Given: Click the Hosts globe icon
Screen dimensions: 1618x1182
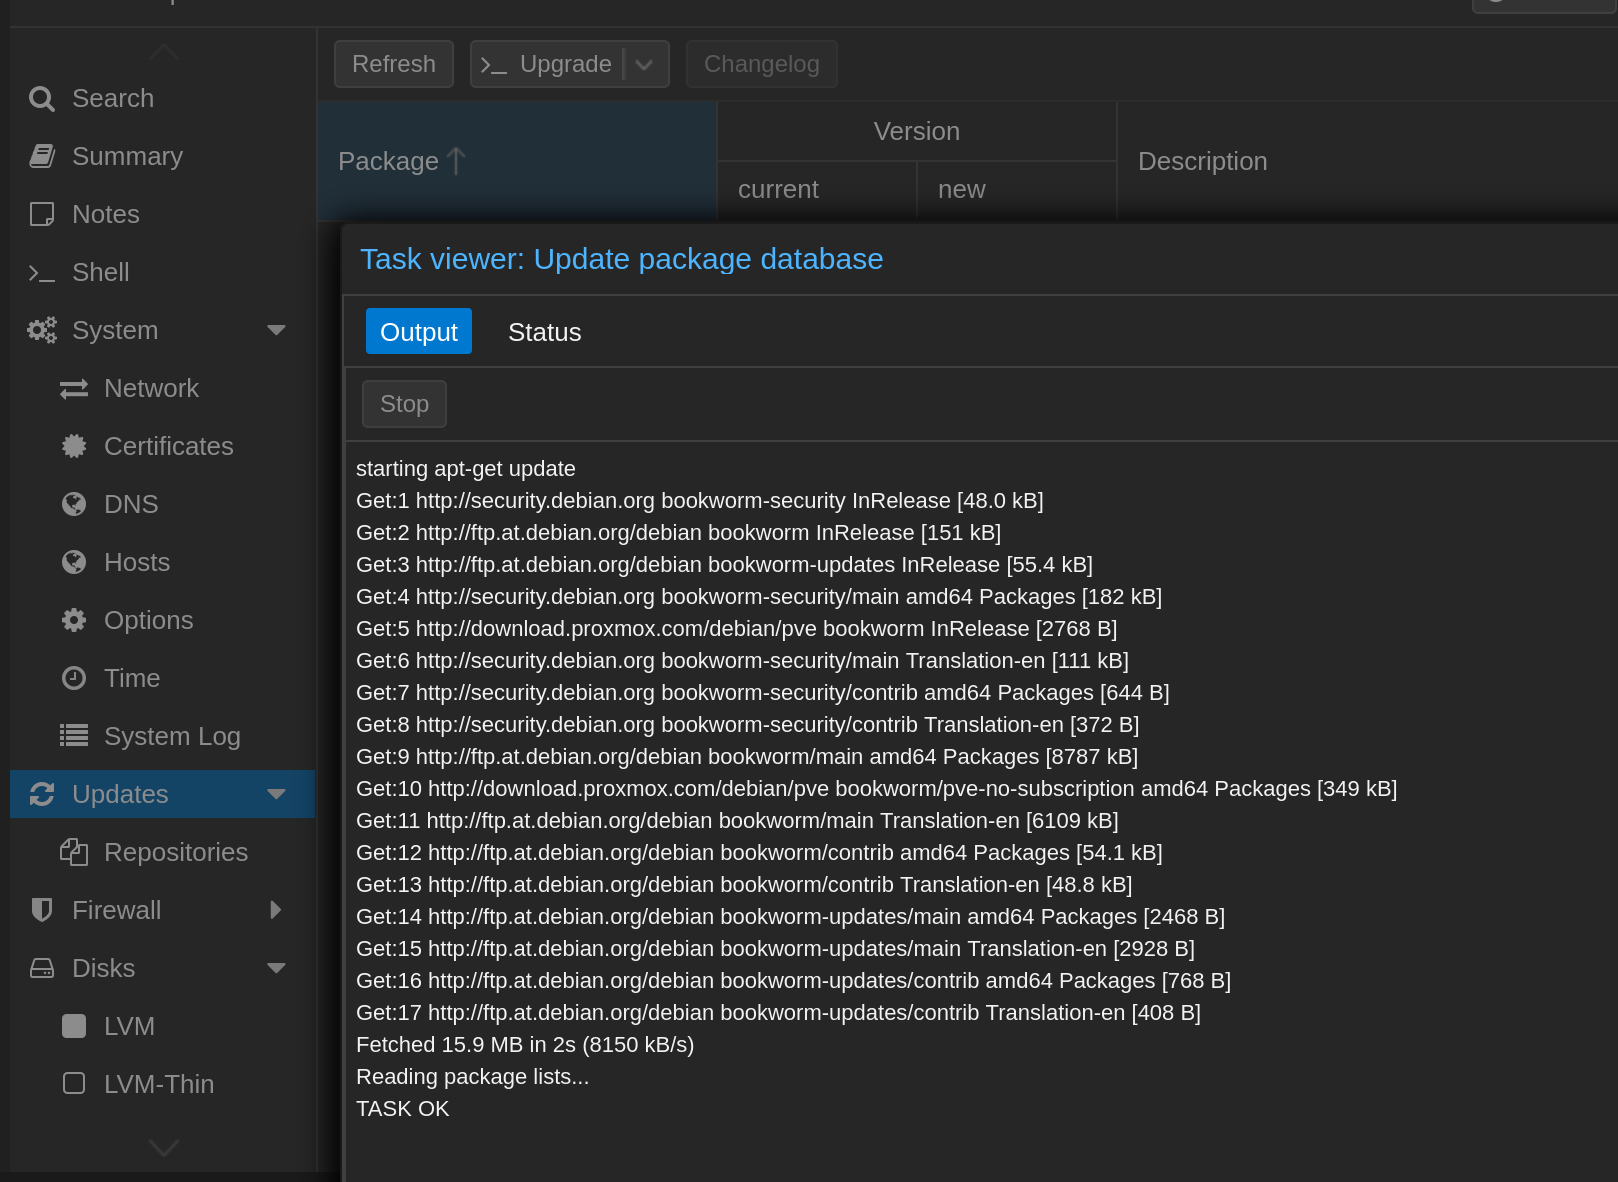Looking at the screenshot, I should pyautogui.click(x=74, y=563).
